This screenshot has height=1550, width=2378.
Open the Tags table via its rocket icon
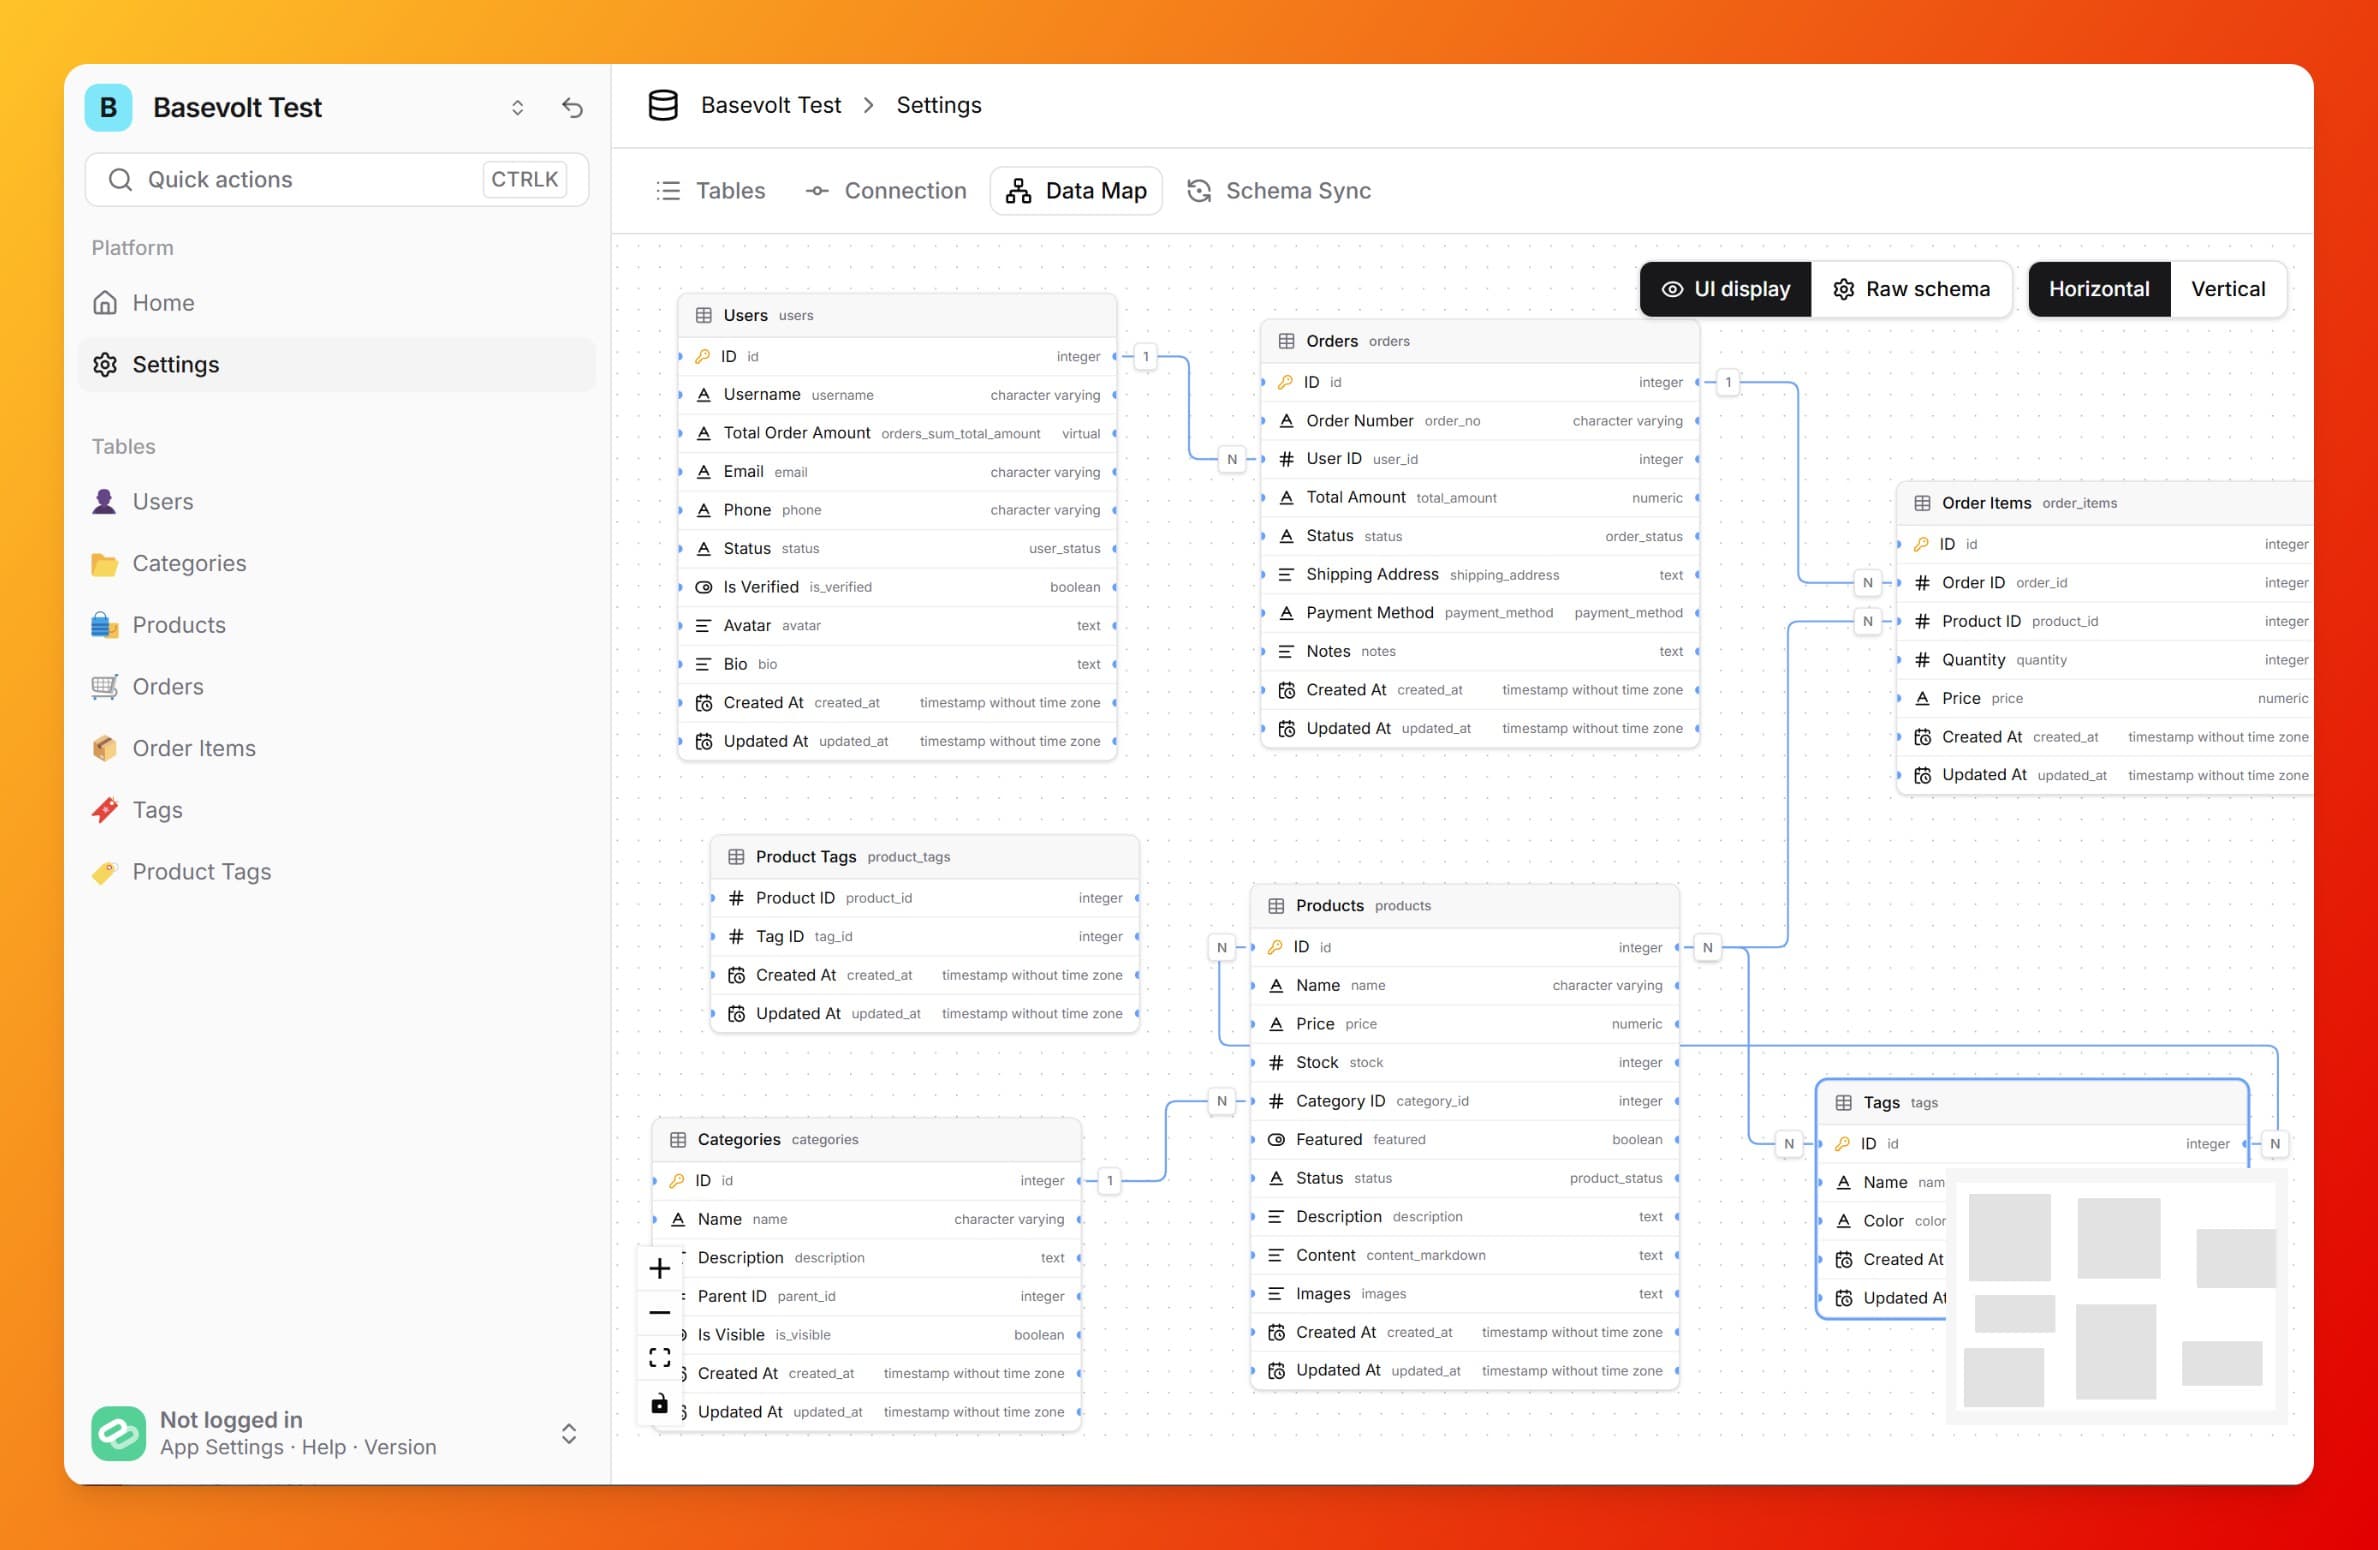click(x=105, y=810)
